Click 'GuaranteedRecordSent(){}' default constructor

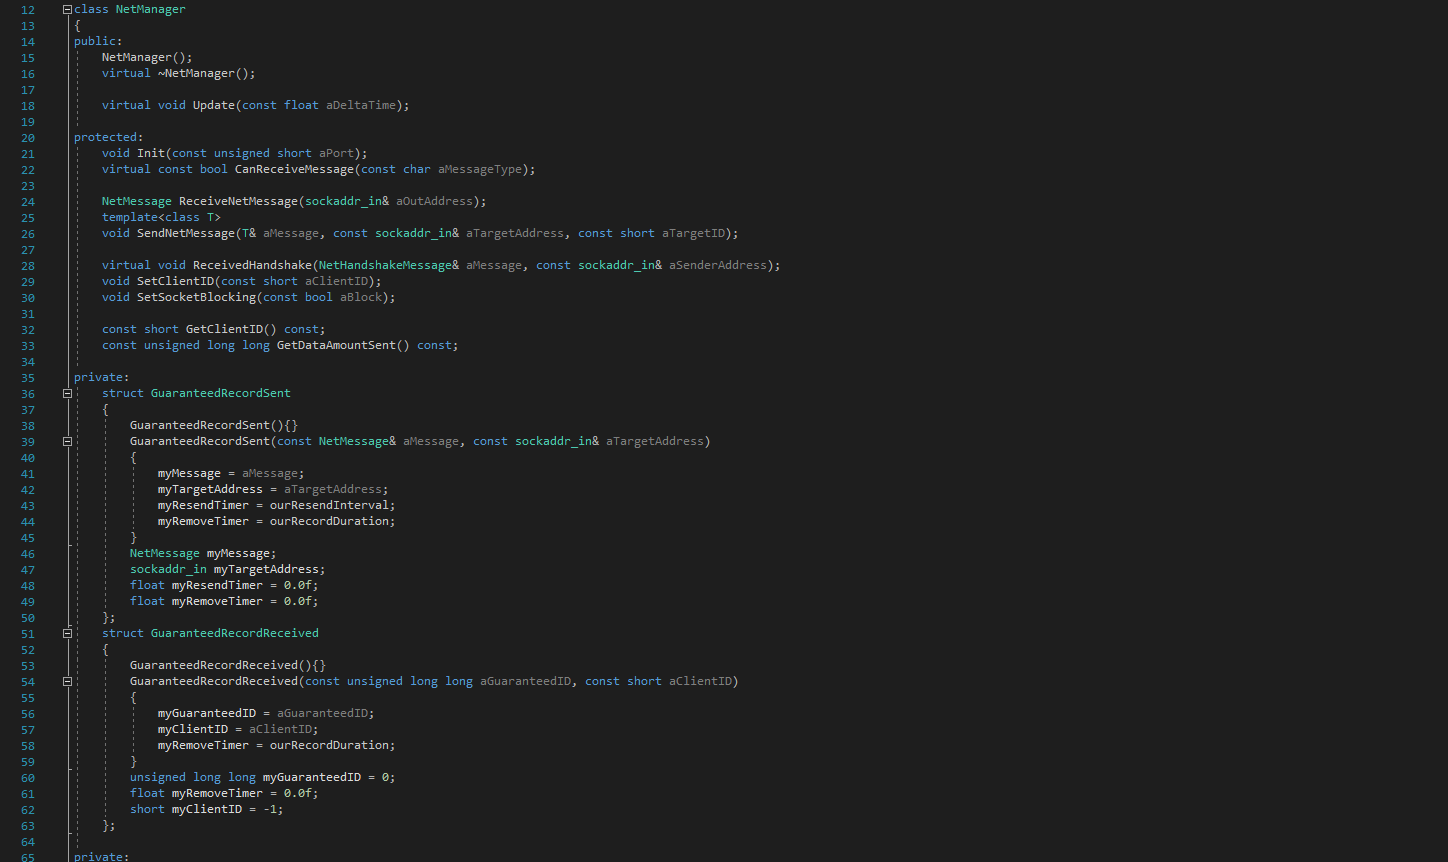(x=214, y=425)
